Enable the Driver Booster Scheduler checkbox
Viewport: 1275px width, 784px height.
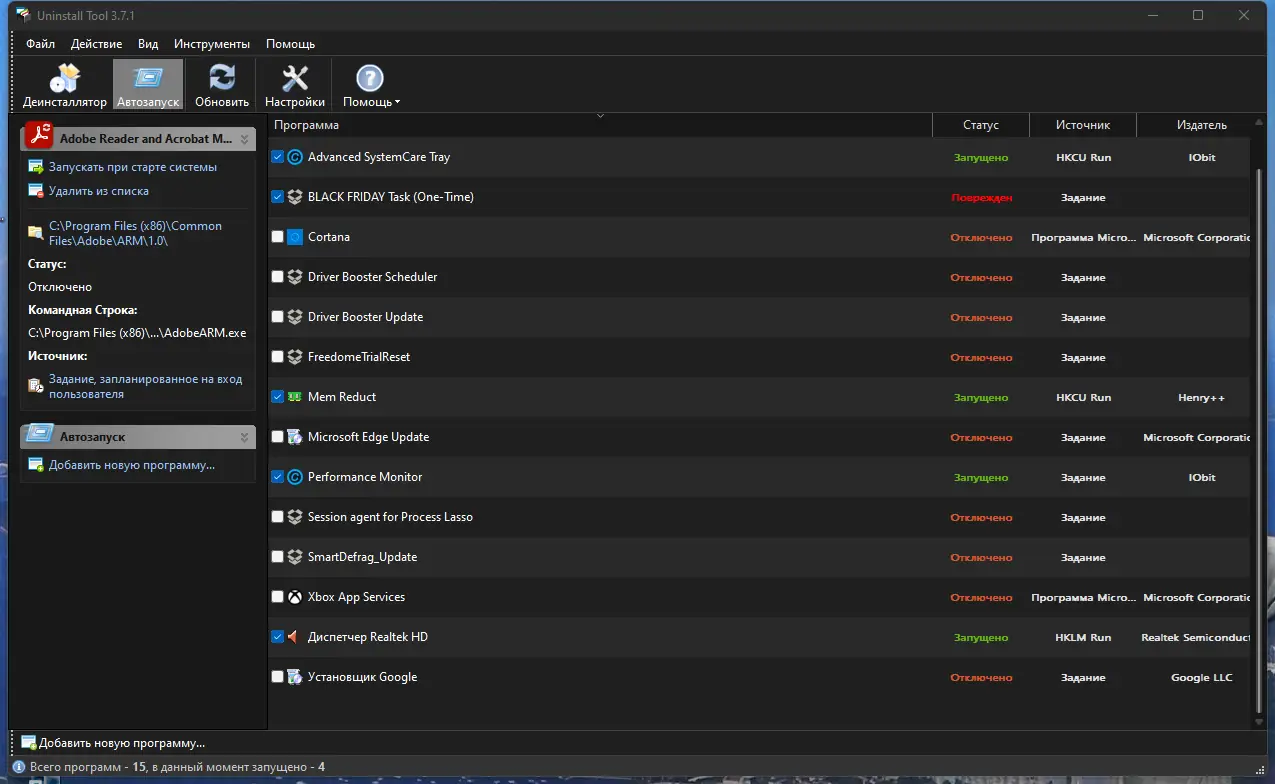278,277
